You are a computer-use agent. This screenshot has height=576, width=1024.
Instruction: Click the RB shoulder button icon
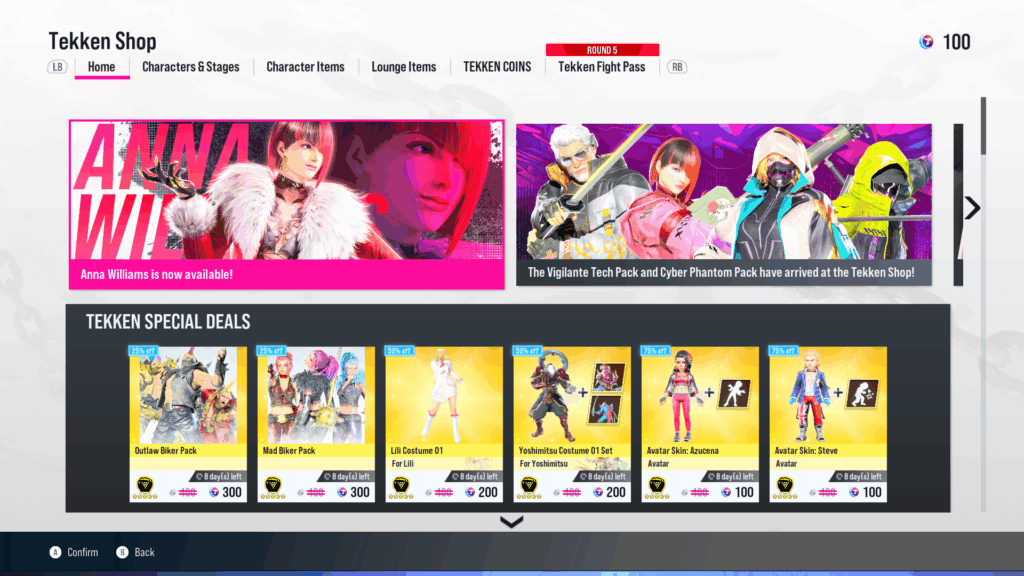(677, 67)
